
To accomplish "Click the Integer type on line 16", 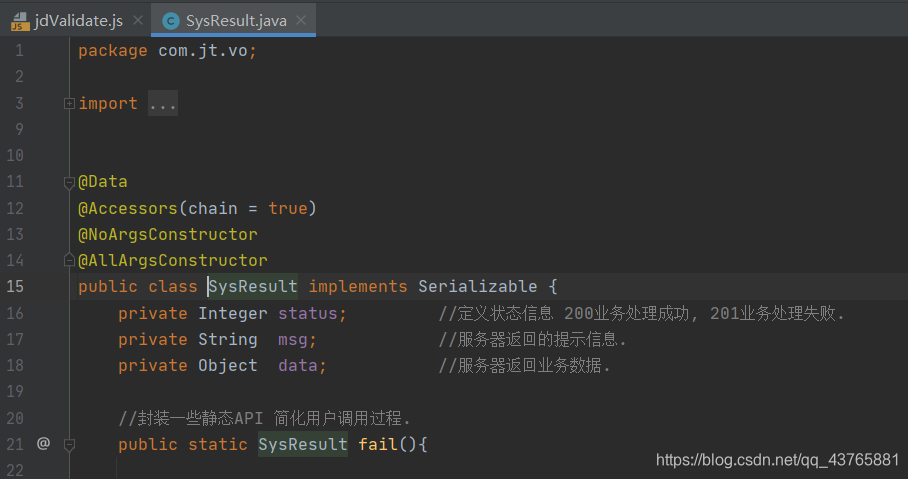I will point(233,313).
